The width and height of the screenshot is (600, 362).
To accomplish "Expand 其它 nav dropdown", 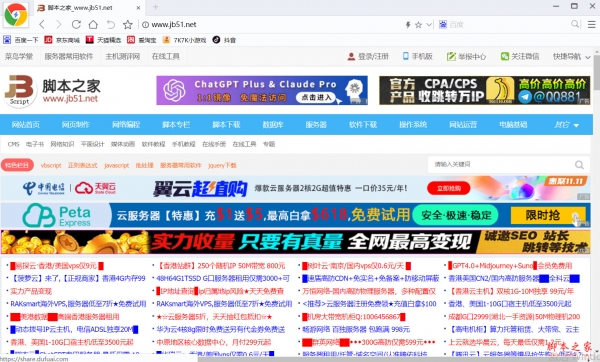I will [x=566, y=125].
